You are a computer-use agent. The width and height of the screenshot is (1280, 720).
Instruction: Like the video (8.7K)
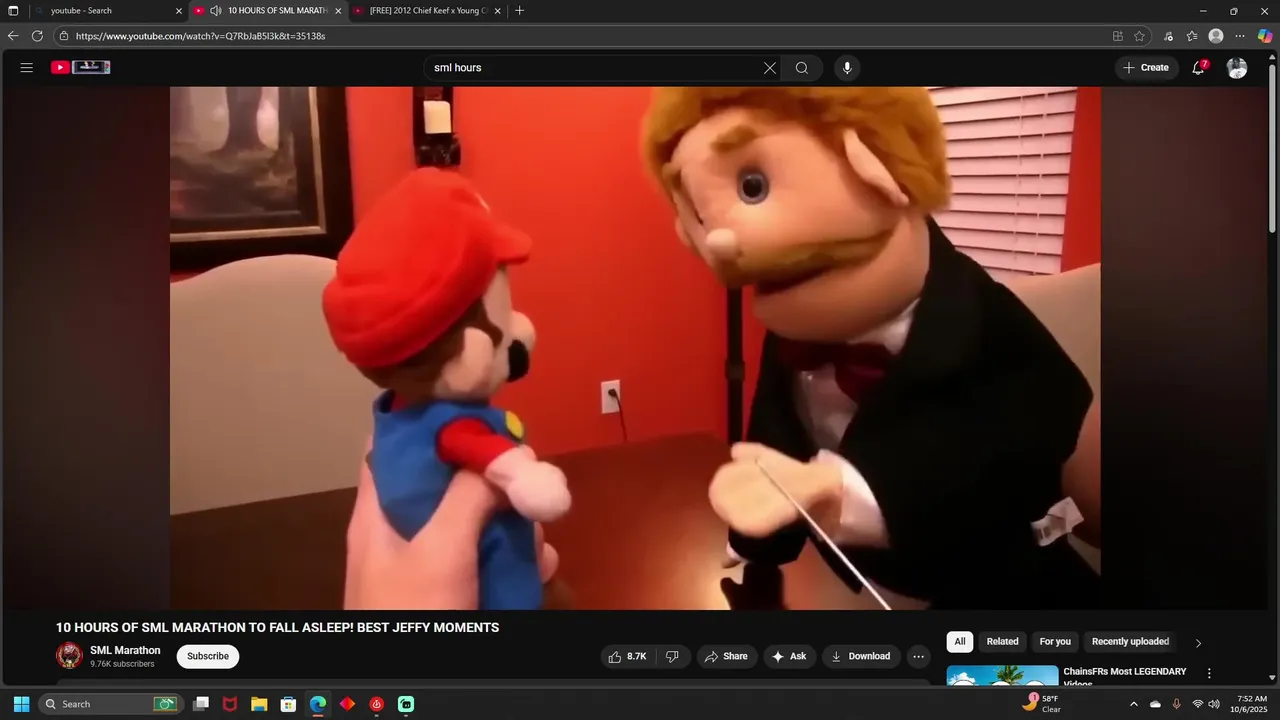click(x=627, y=656)
